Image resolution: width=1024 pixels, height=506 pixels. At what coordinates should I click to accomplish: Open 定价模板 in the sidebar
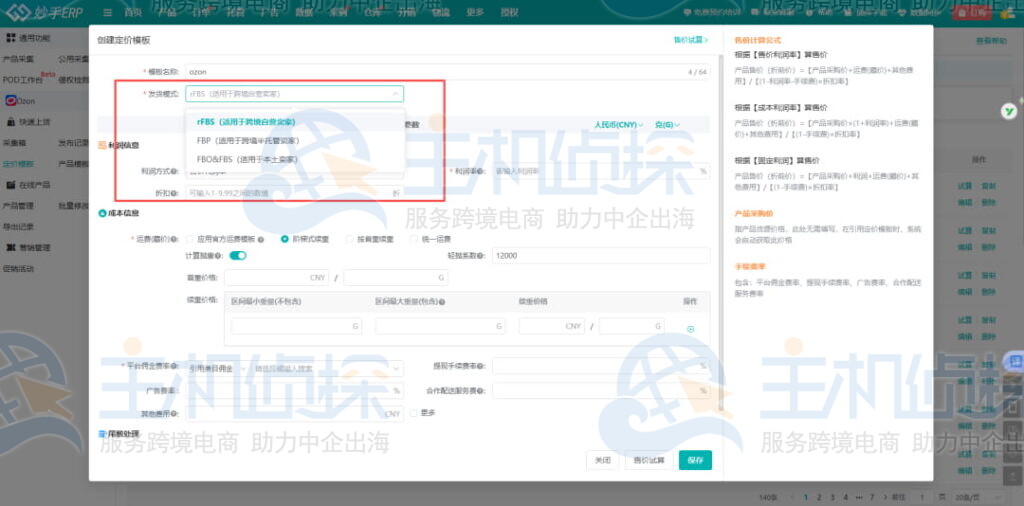click(18, 164)
